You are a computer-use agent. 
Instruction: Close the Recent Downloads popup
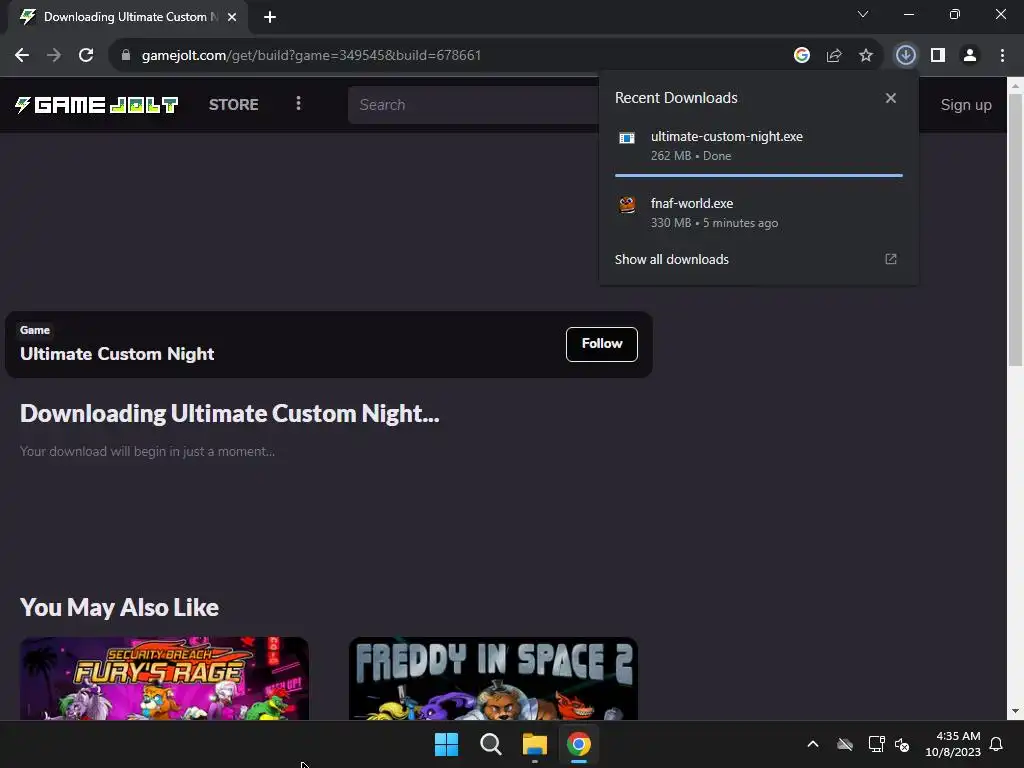[x=891, y=98]
